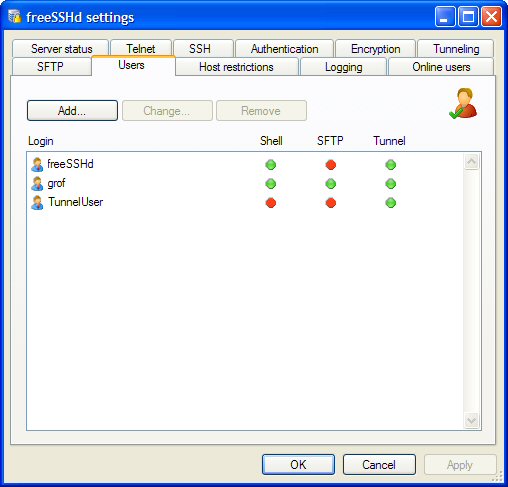Click the large user checkmark icon
This screenshot has height=487, width=508.
point(463,103)
